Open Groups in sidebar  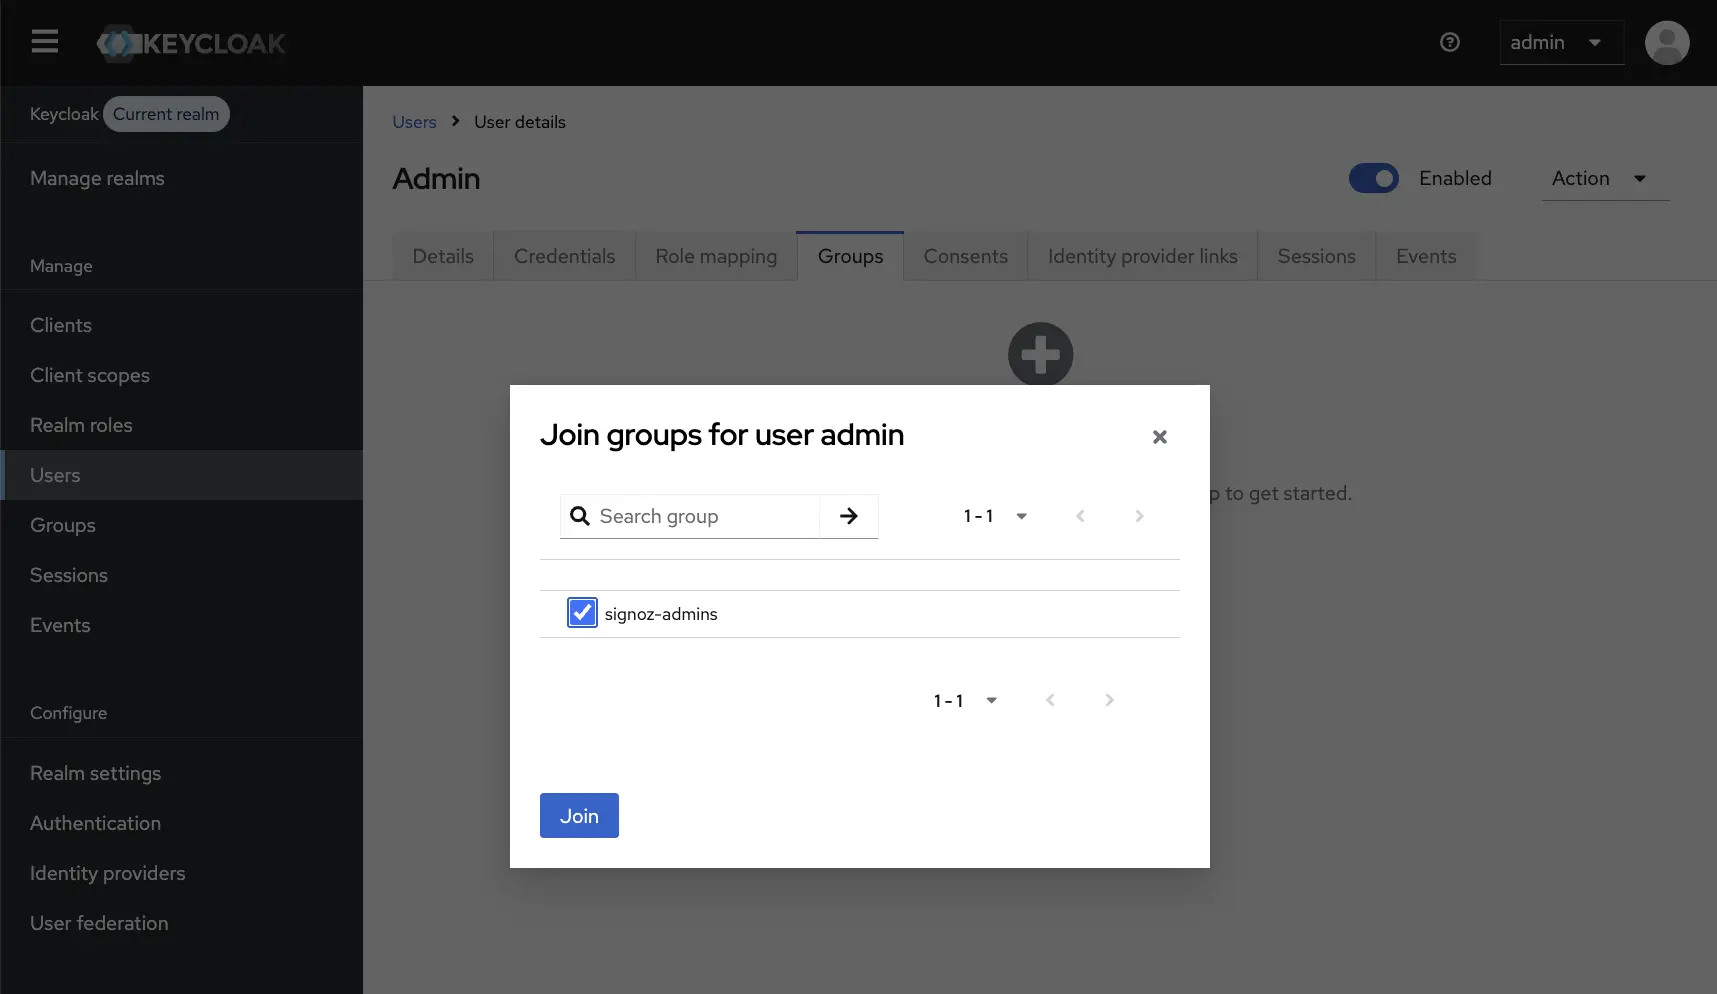coord(181,525)
